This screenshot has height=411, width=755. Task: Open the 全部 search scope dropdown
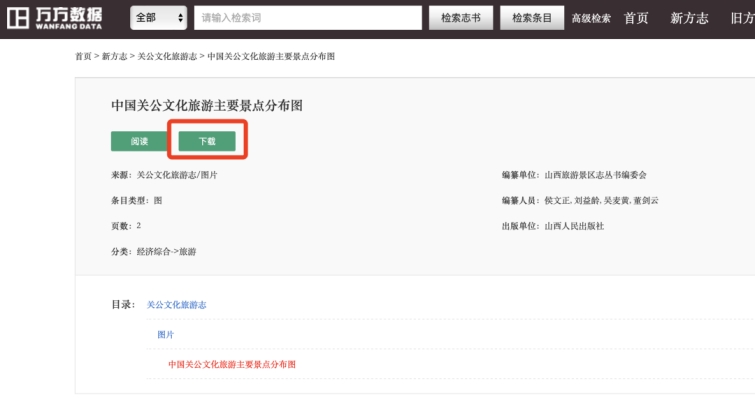pyautogui.click(x=158, y=18)
